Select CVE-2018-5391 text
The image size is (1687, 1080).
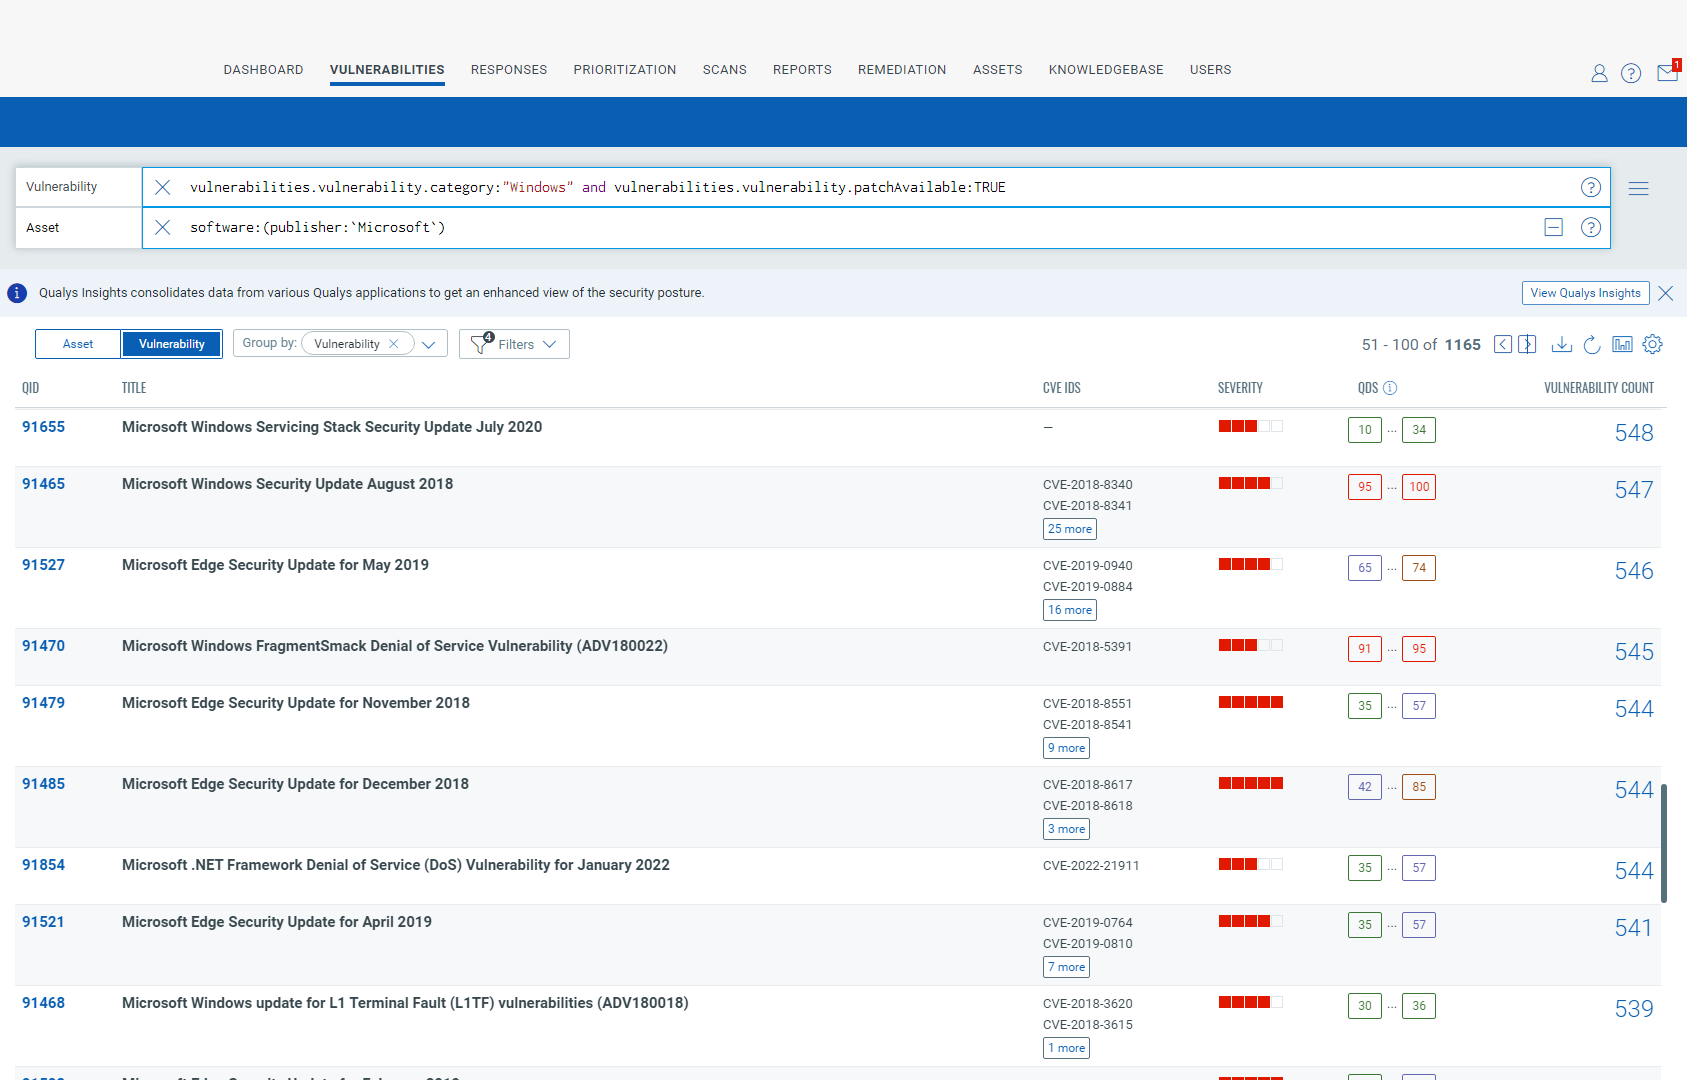[x=1088, y=647]
